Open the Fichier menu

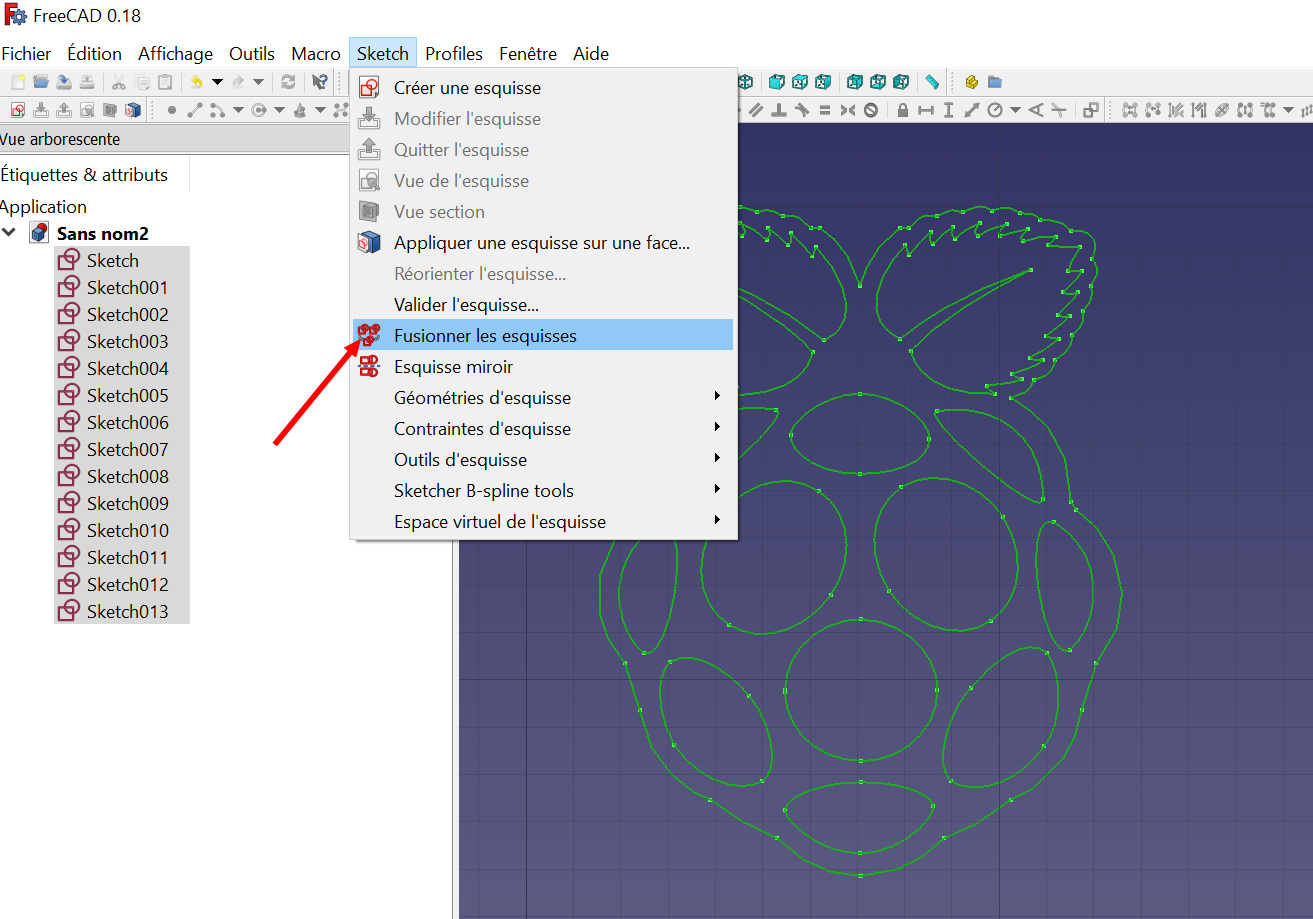coord(26,54)
